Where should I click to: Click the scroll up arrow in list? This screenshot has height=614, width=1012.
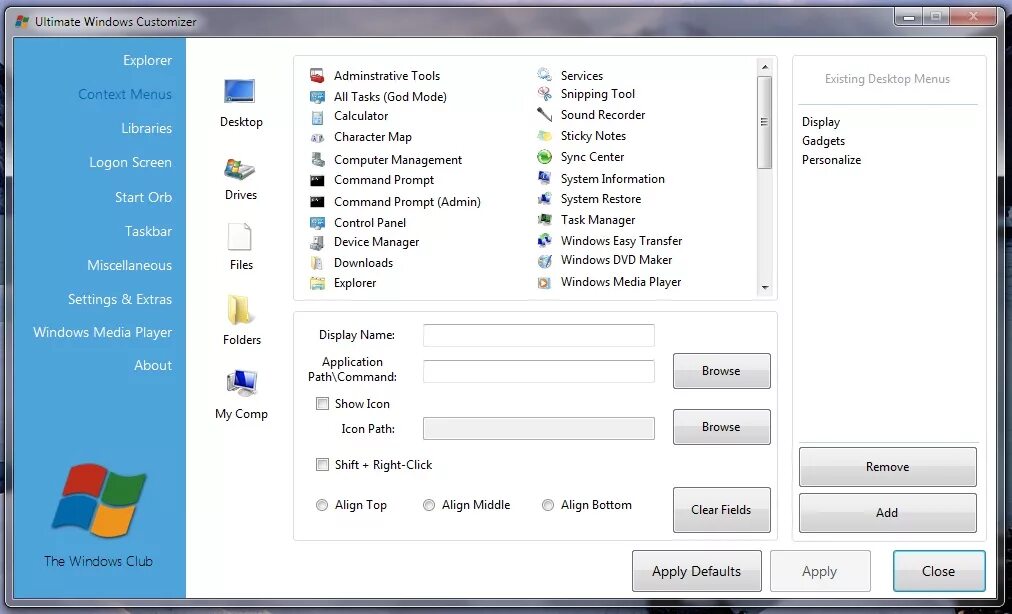click(765, 67)
